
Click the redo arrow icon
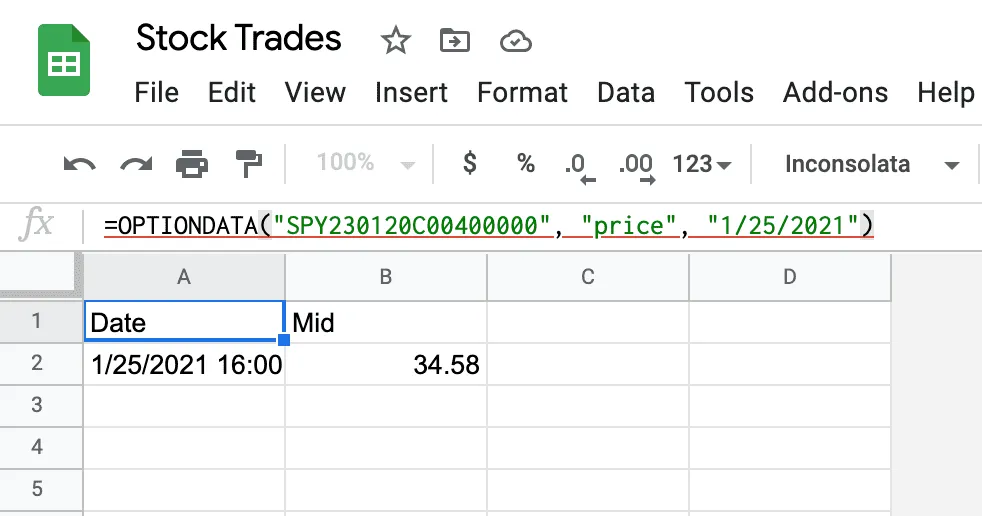coord(136,165)
